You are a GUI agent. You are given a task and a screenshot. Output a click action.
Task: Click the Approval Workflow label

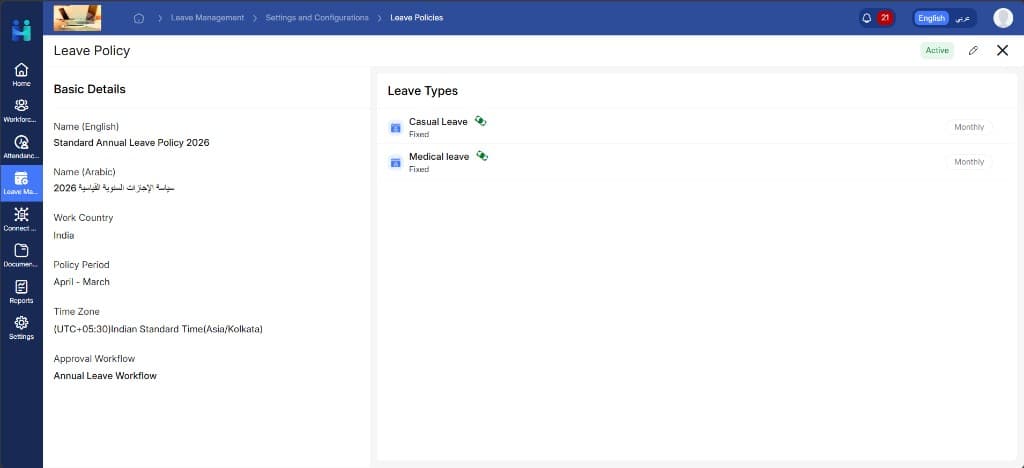(94, 359)
